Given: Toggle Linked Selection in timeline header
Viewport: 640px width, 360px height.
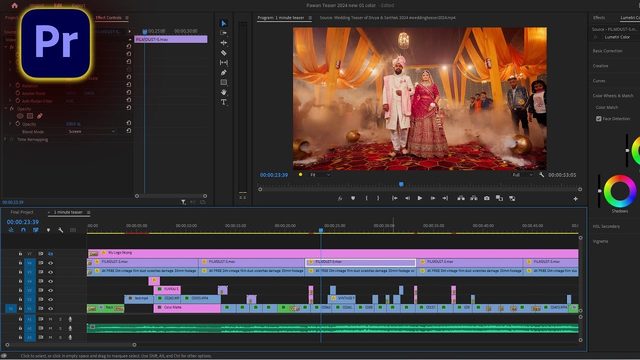Looking at the screenshot, I should [36, 230].
